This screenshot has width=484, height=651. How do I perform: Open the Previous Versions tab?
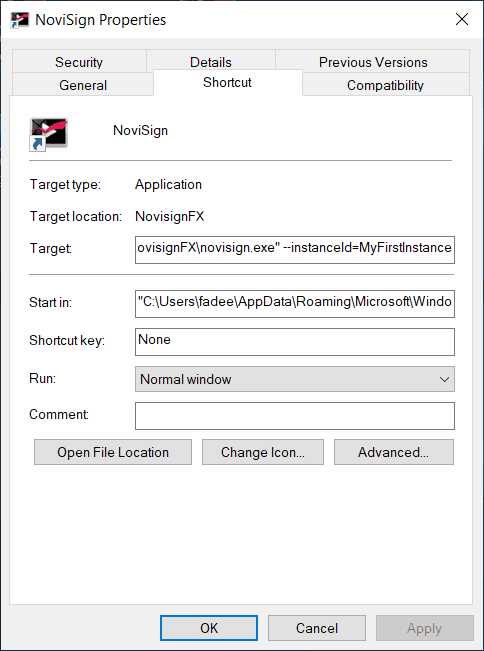point(373,62)
